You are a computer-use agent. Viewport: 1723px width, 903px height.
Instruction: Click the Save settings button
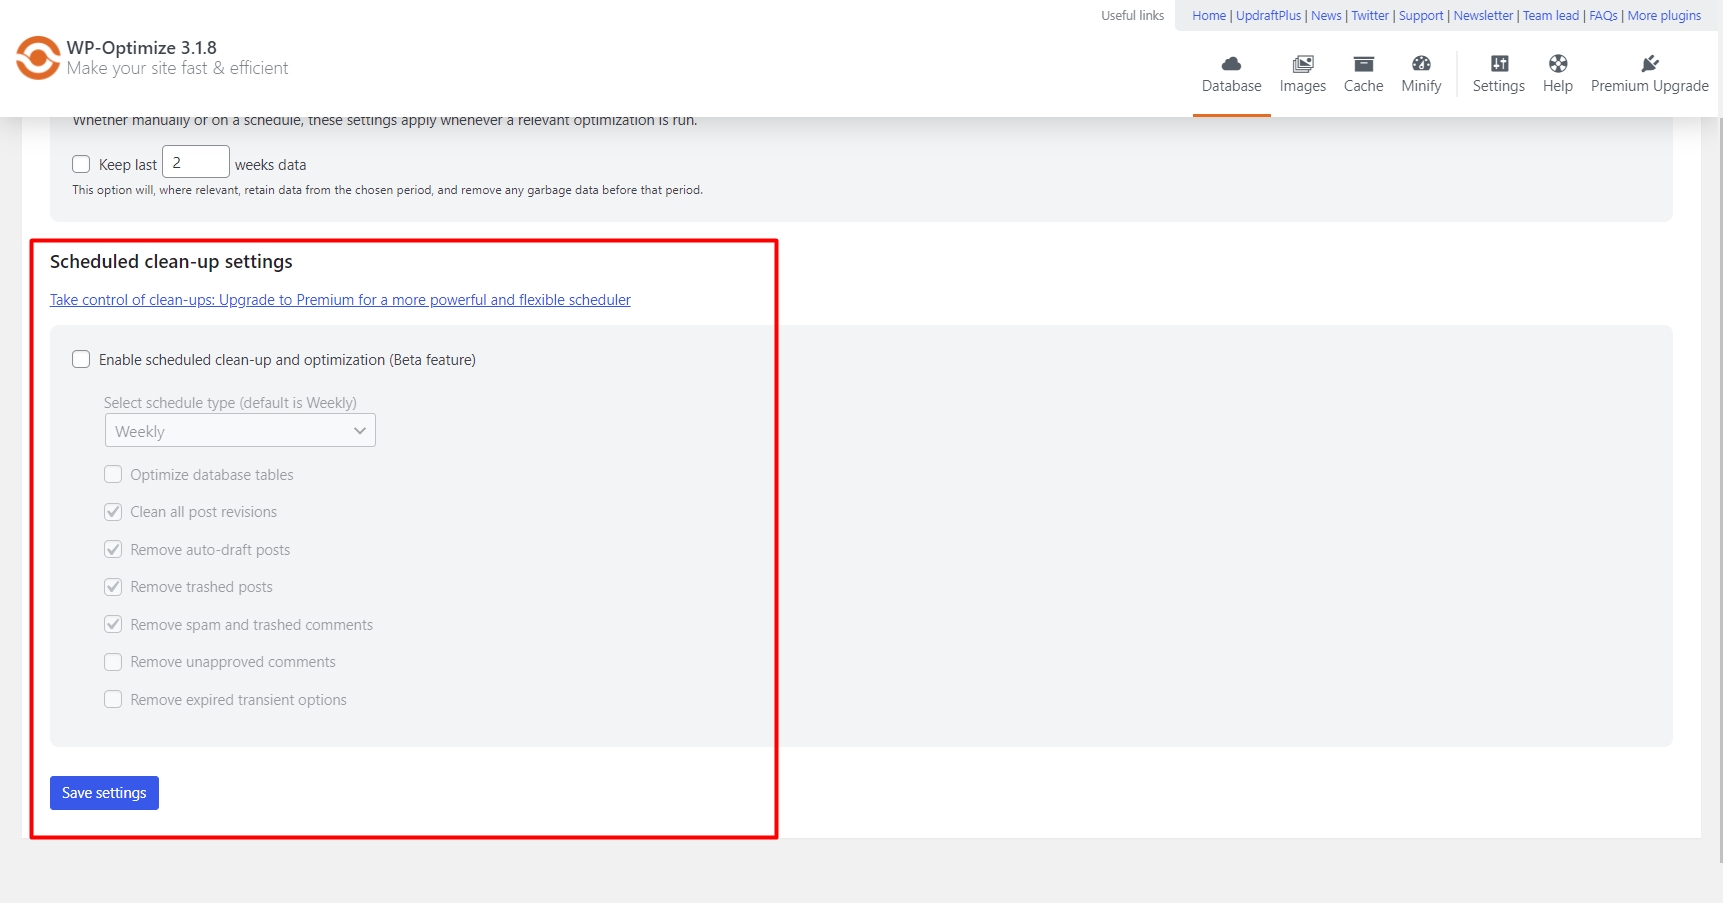point(104,793)
